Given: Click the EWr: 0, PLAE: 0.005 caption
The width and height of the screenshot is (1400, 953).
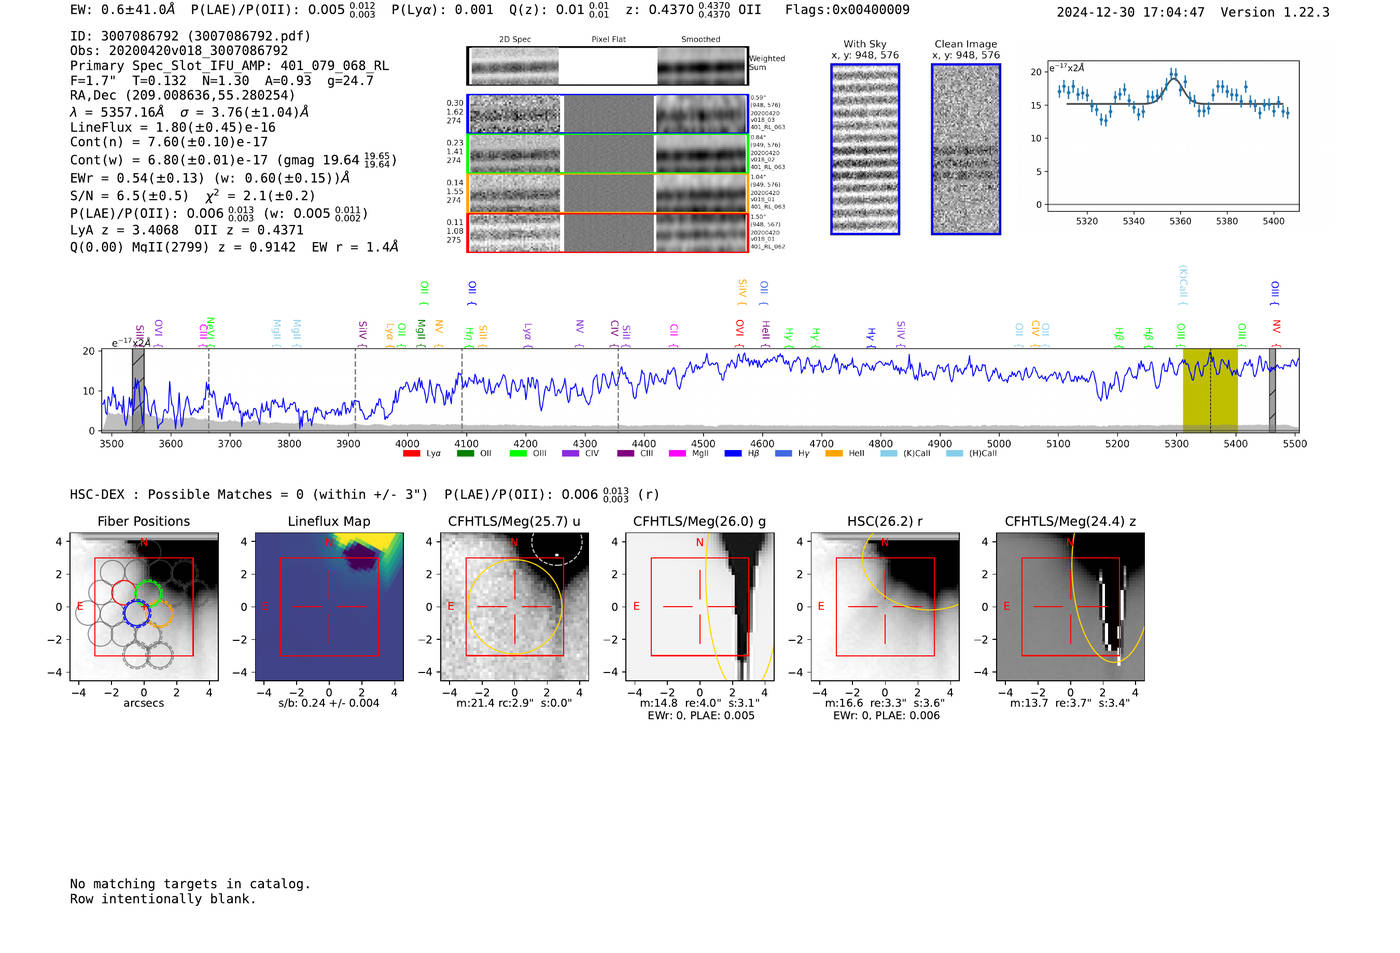Looking at the screenshot, I should click(701, 716).
